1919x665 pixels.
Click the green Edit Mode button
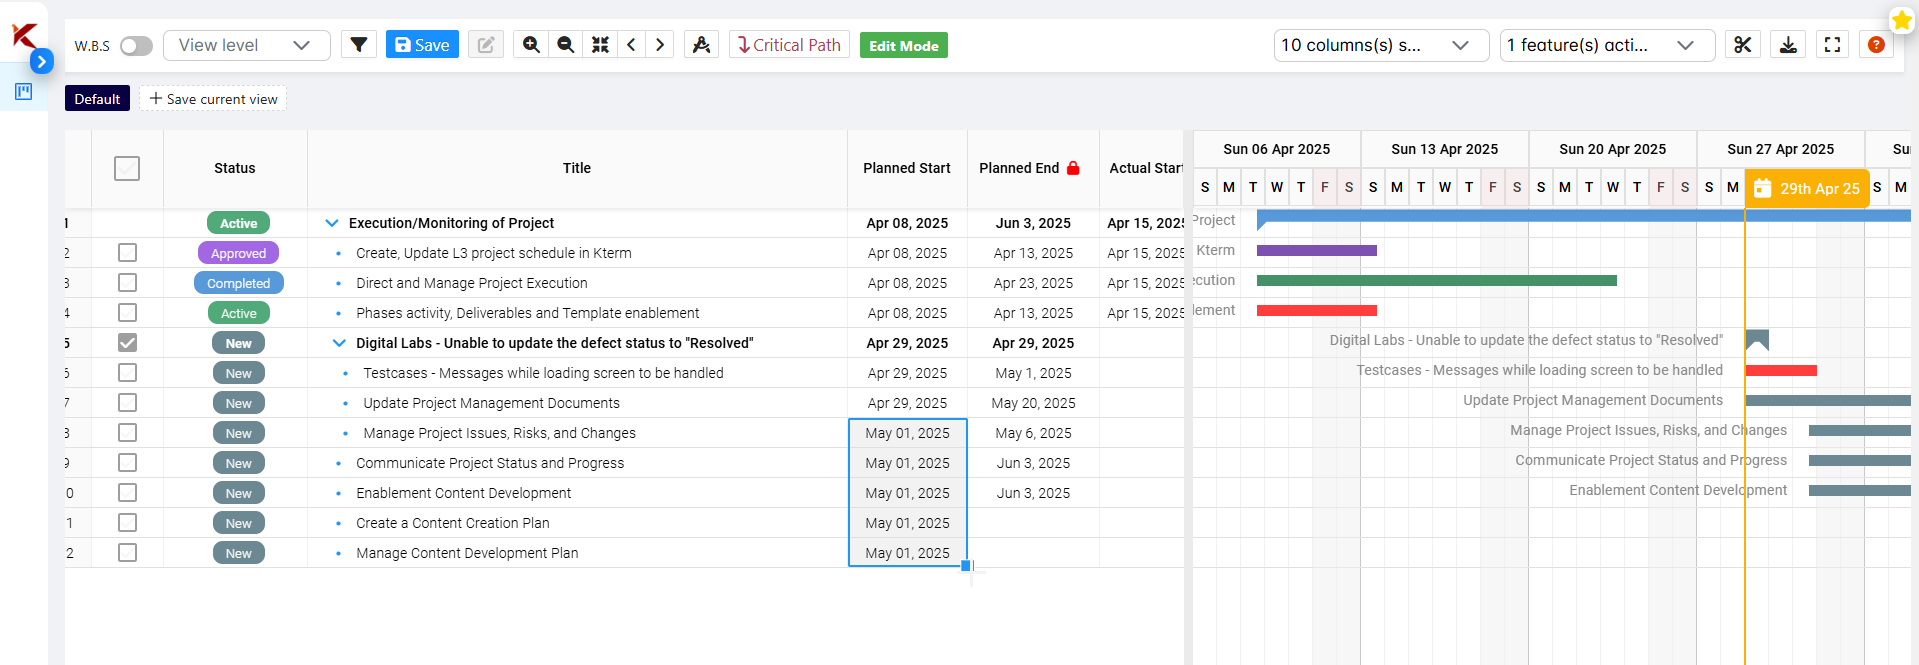pyautogui.click(x=903, y=45)
